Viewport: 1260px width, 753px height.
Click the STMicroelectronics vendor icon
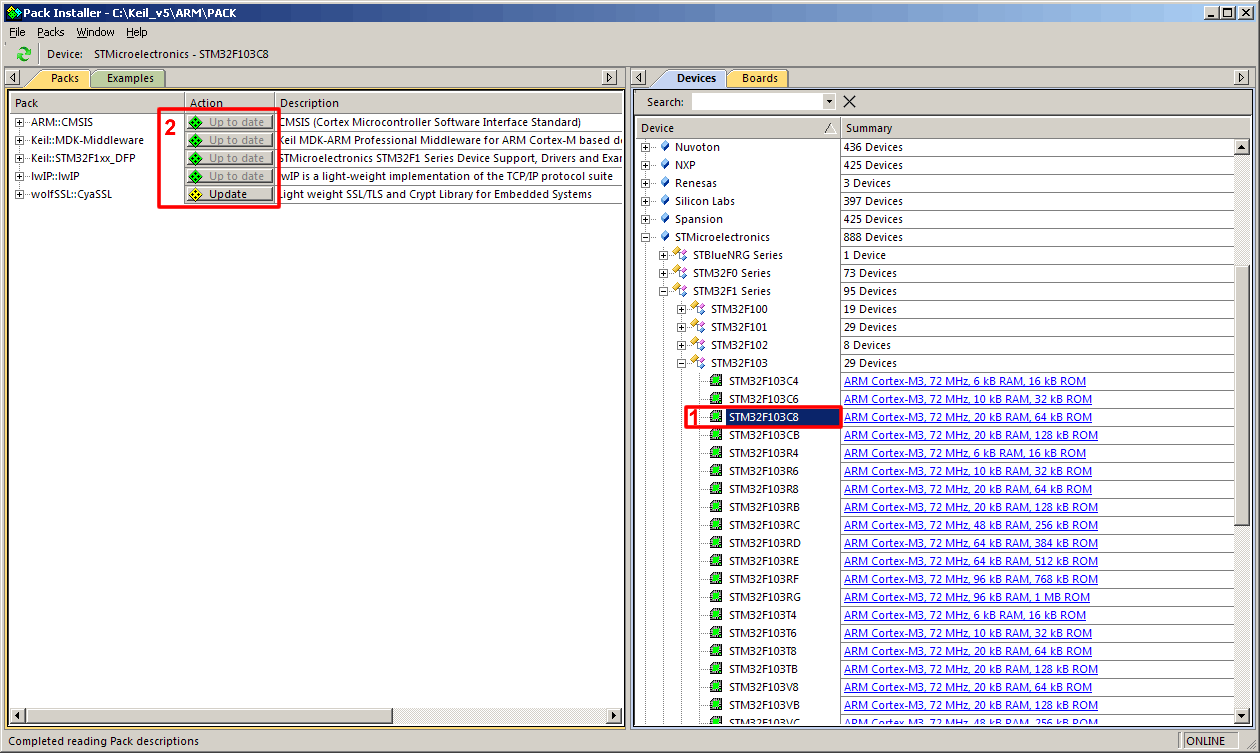click(665, 237)
